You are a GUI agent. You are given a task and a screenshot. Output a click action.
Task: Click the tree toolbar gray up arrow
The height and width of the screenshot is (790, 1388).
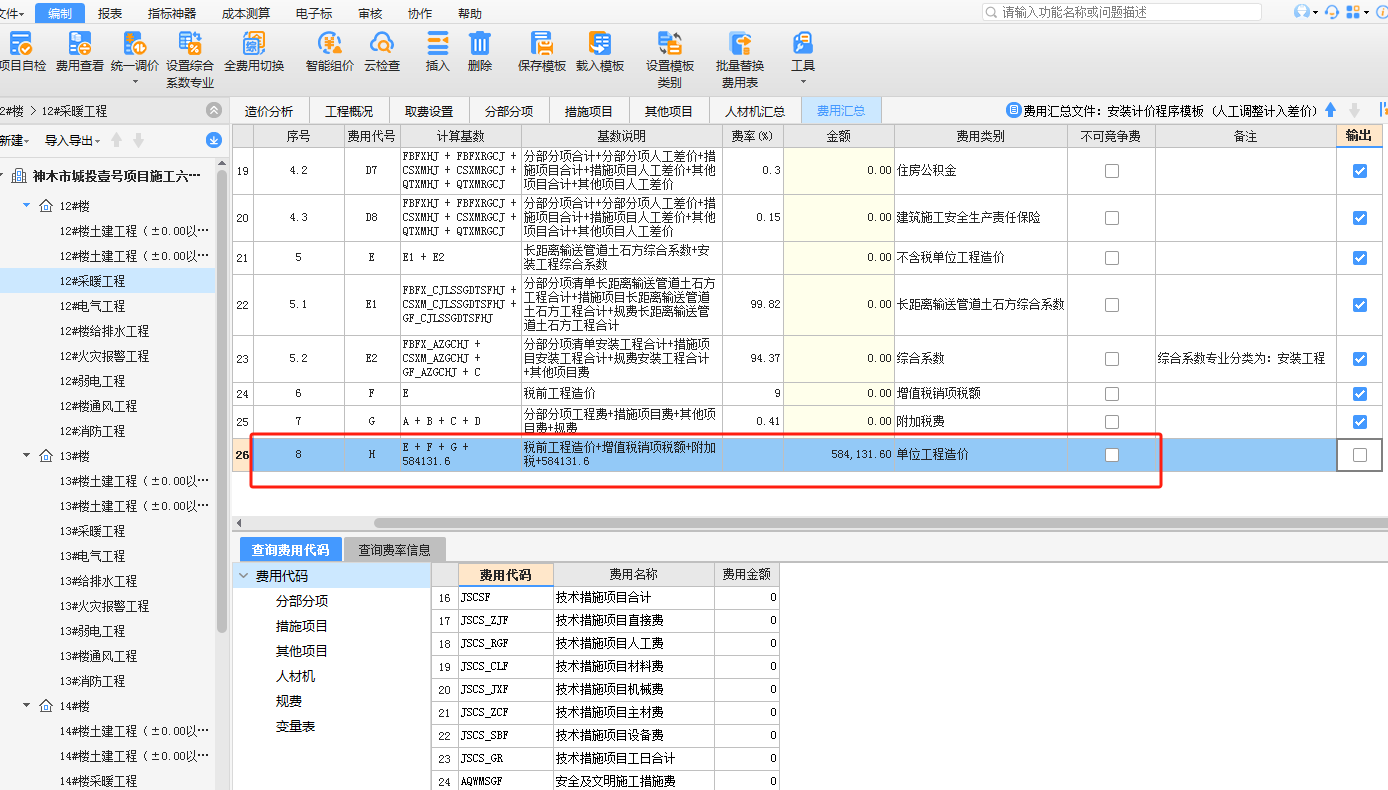[117, 141]
